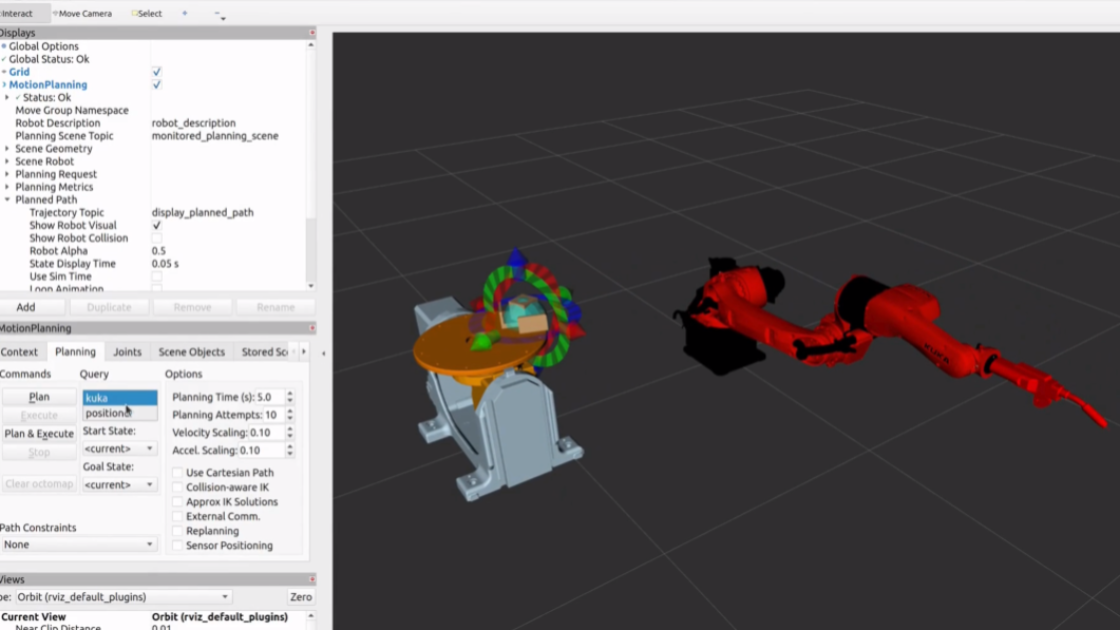Increase the Planning Time spinner value
1120x630 pixels.
pos(290,394)
